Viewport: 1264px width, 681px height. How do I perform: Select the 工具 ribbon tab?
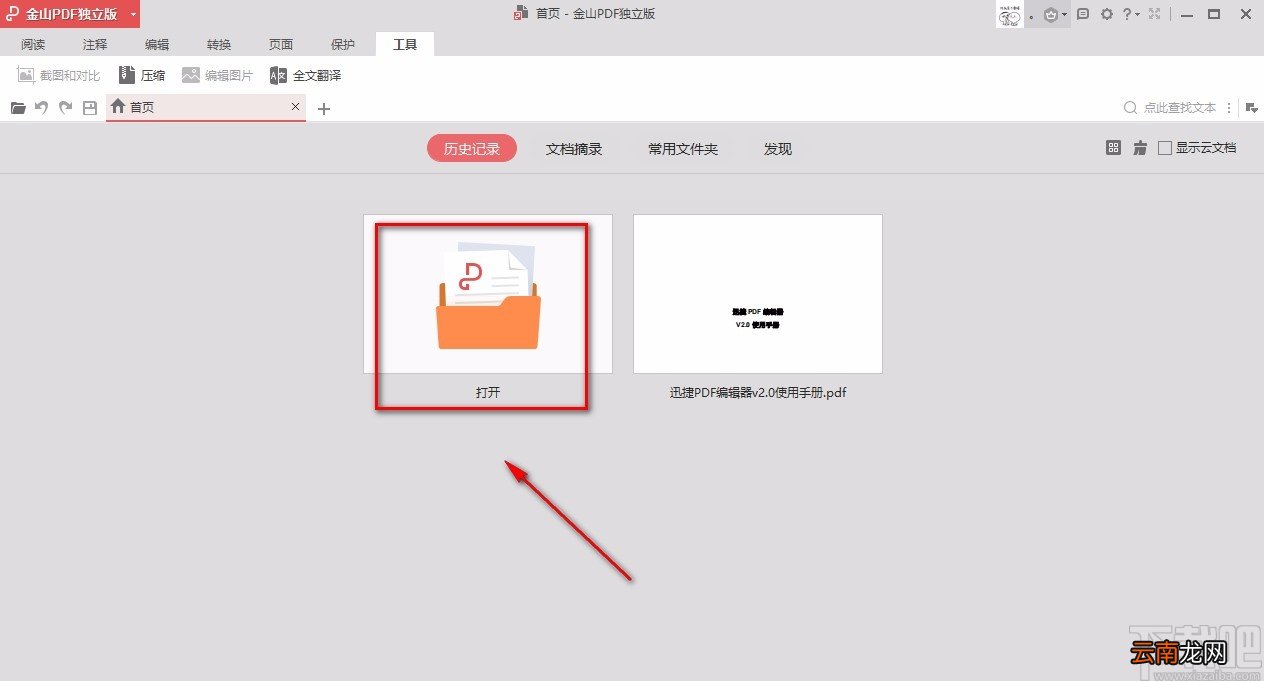(405, 44)
